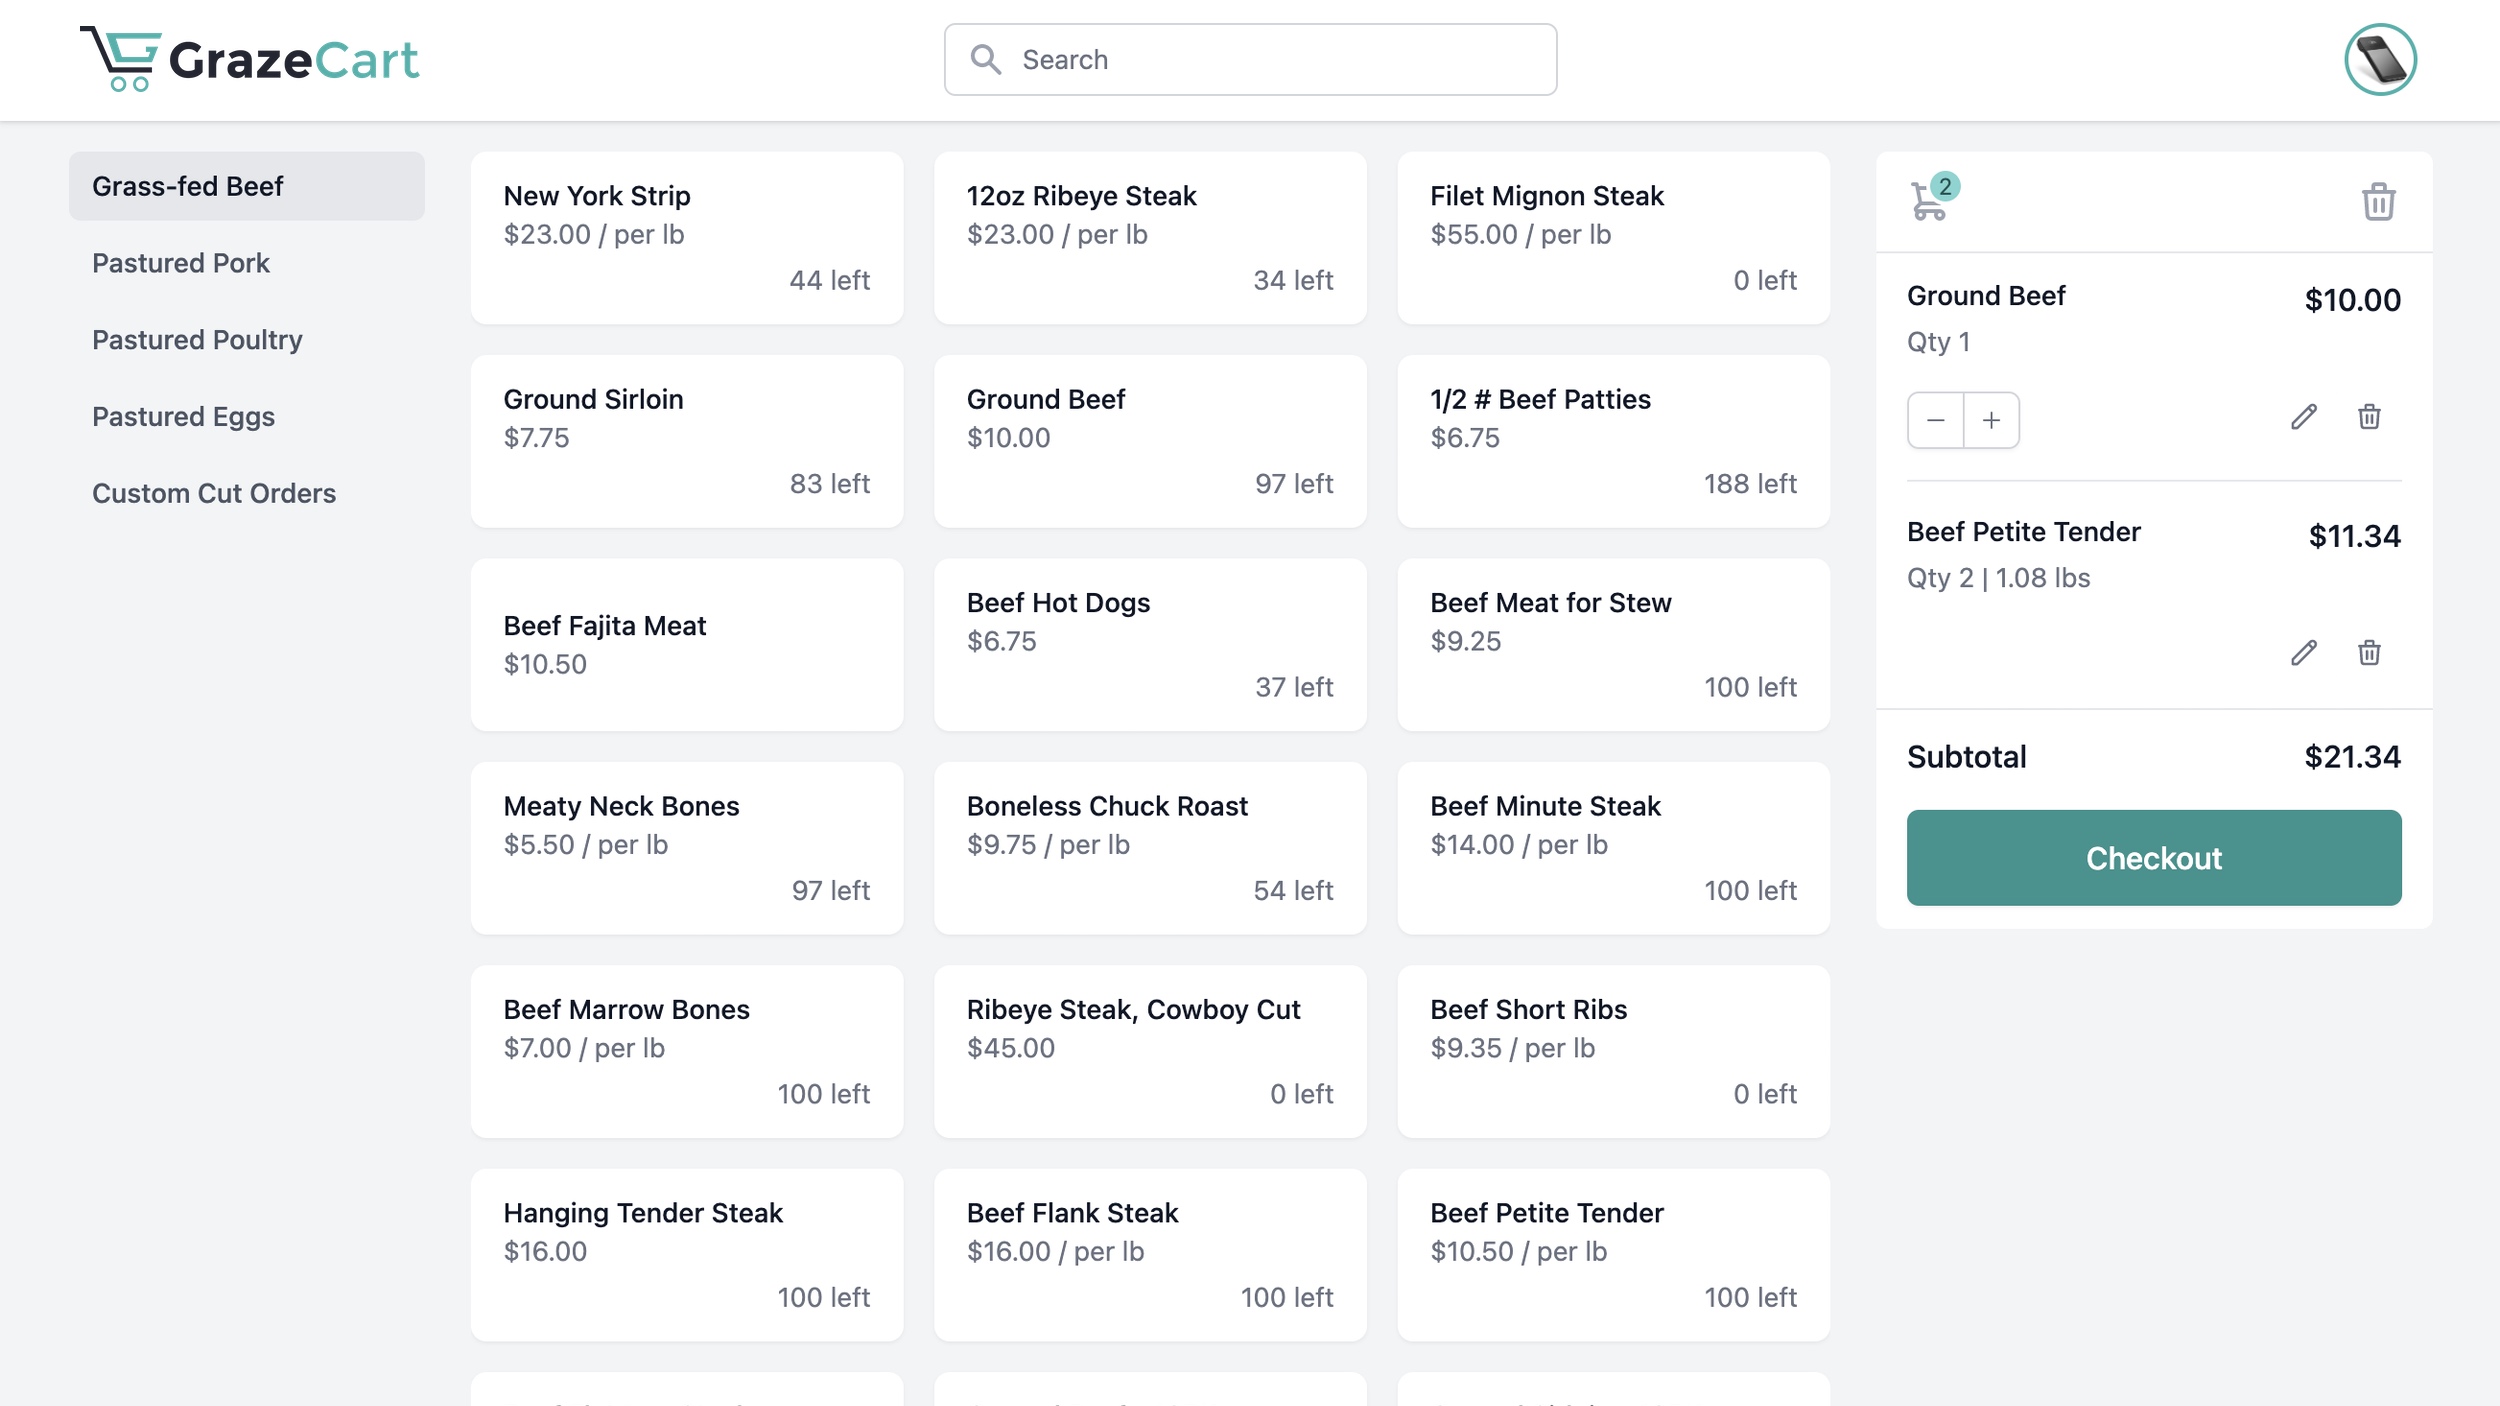Viewport: 2500px width, 1406px height.
Task: Edit the Beef Petite Tender cart item
Action: coord(2304,653)
